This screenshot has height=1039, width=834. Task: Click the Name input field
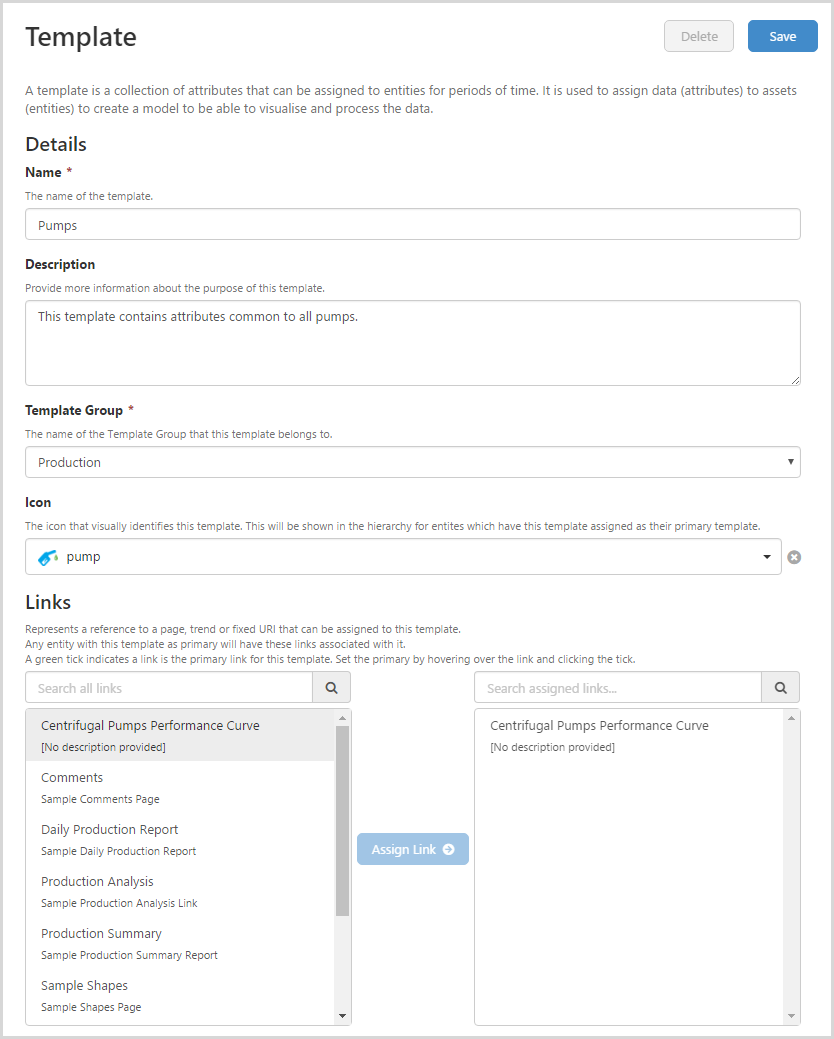(412, 225)
